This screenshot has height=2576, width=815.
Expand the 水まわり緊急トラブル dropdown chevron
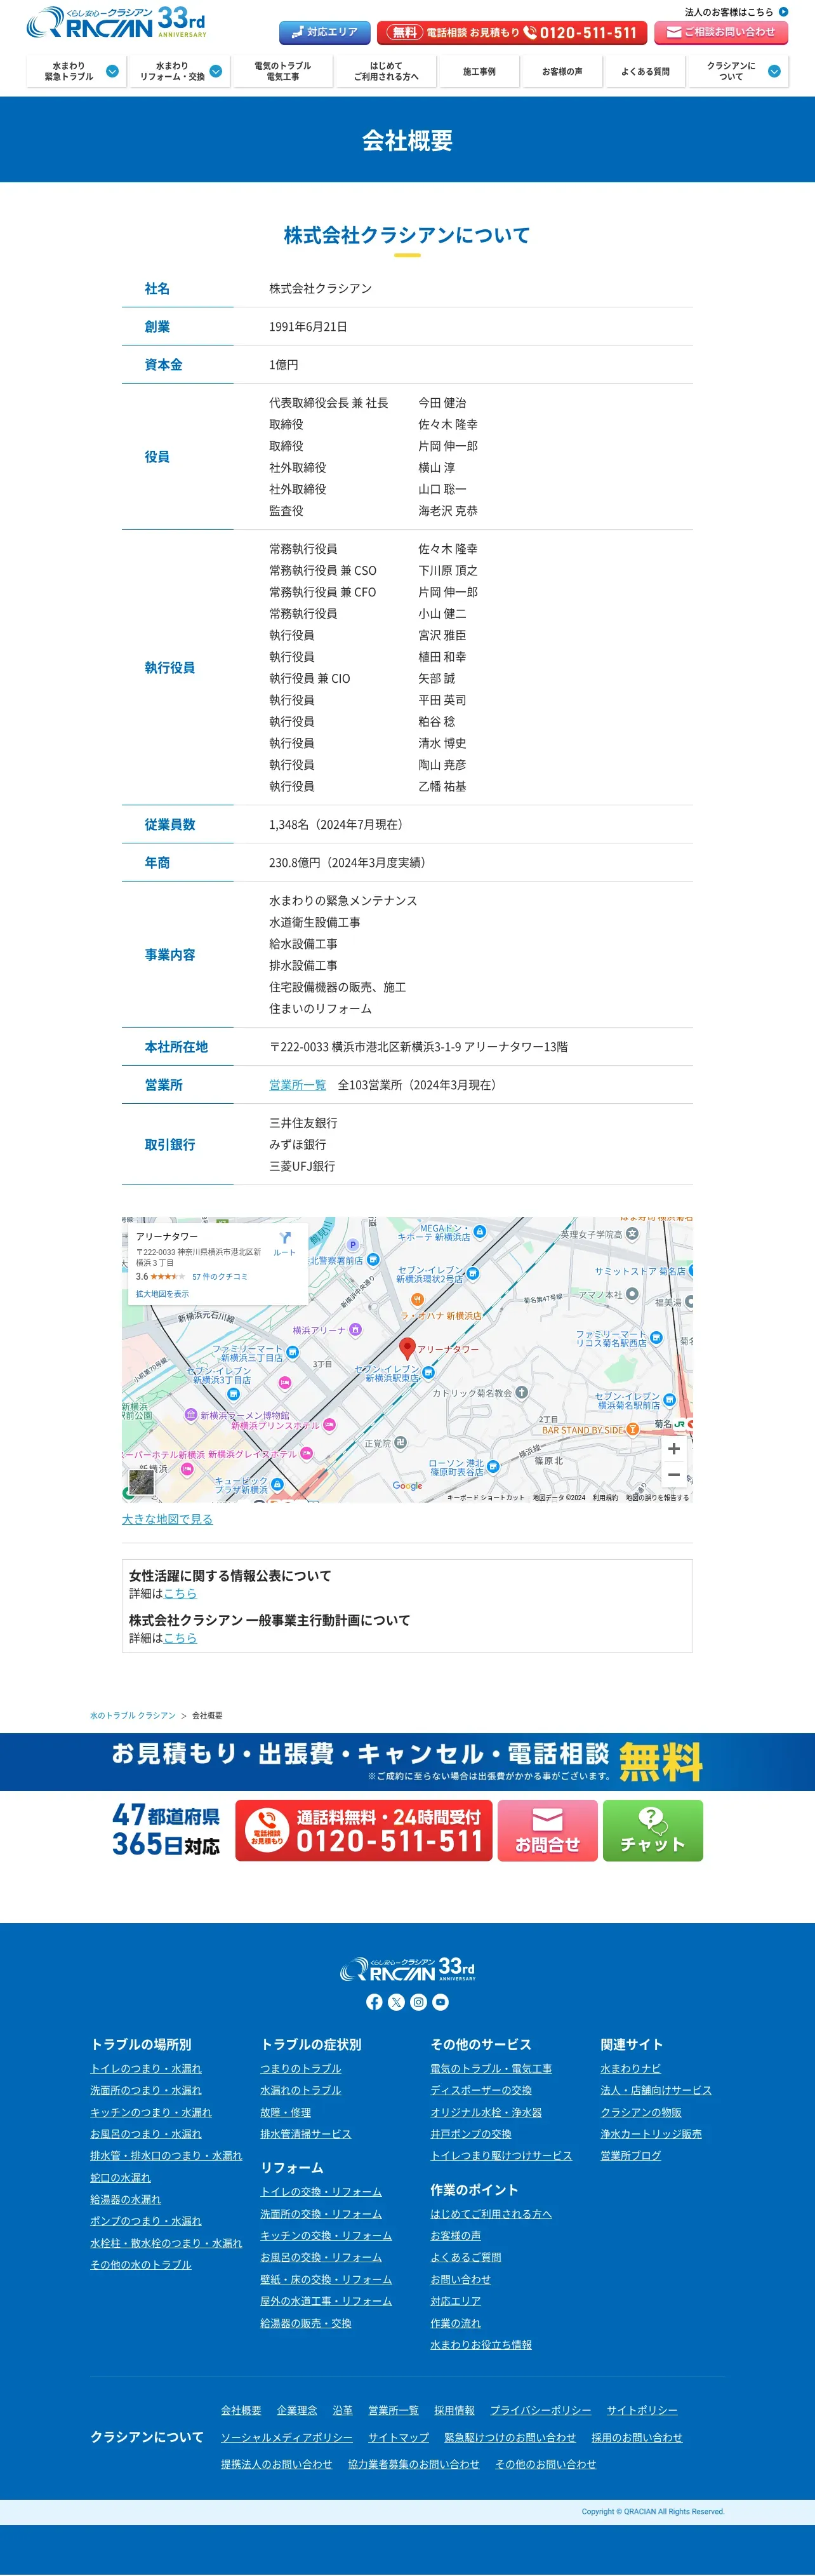pos(112,71)
